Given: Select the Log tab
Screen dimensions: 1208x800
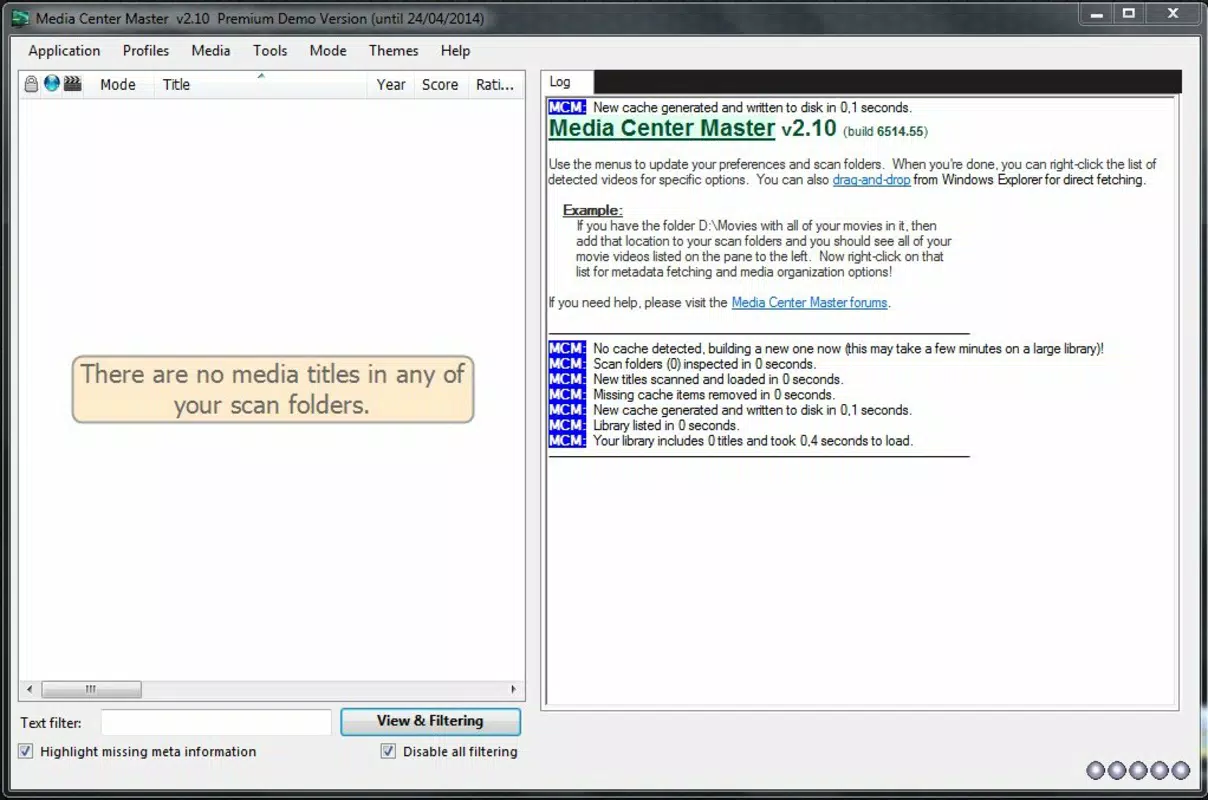Looking at the screenshot, I should tap(567, 82).
